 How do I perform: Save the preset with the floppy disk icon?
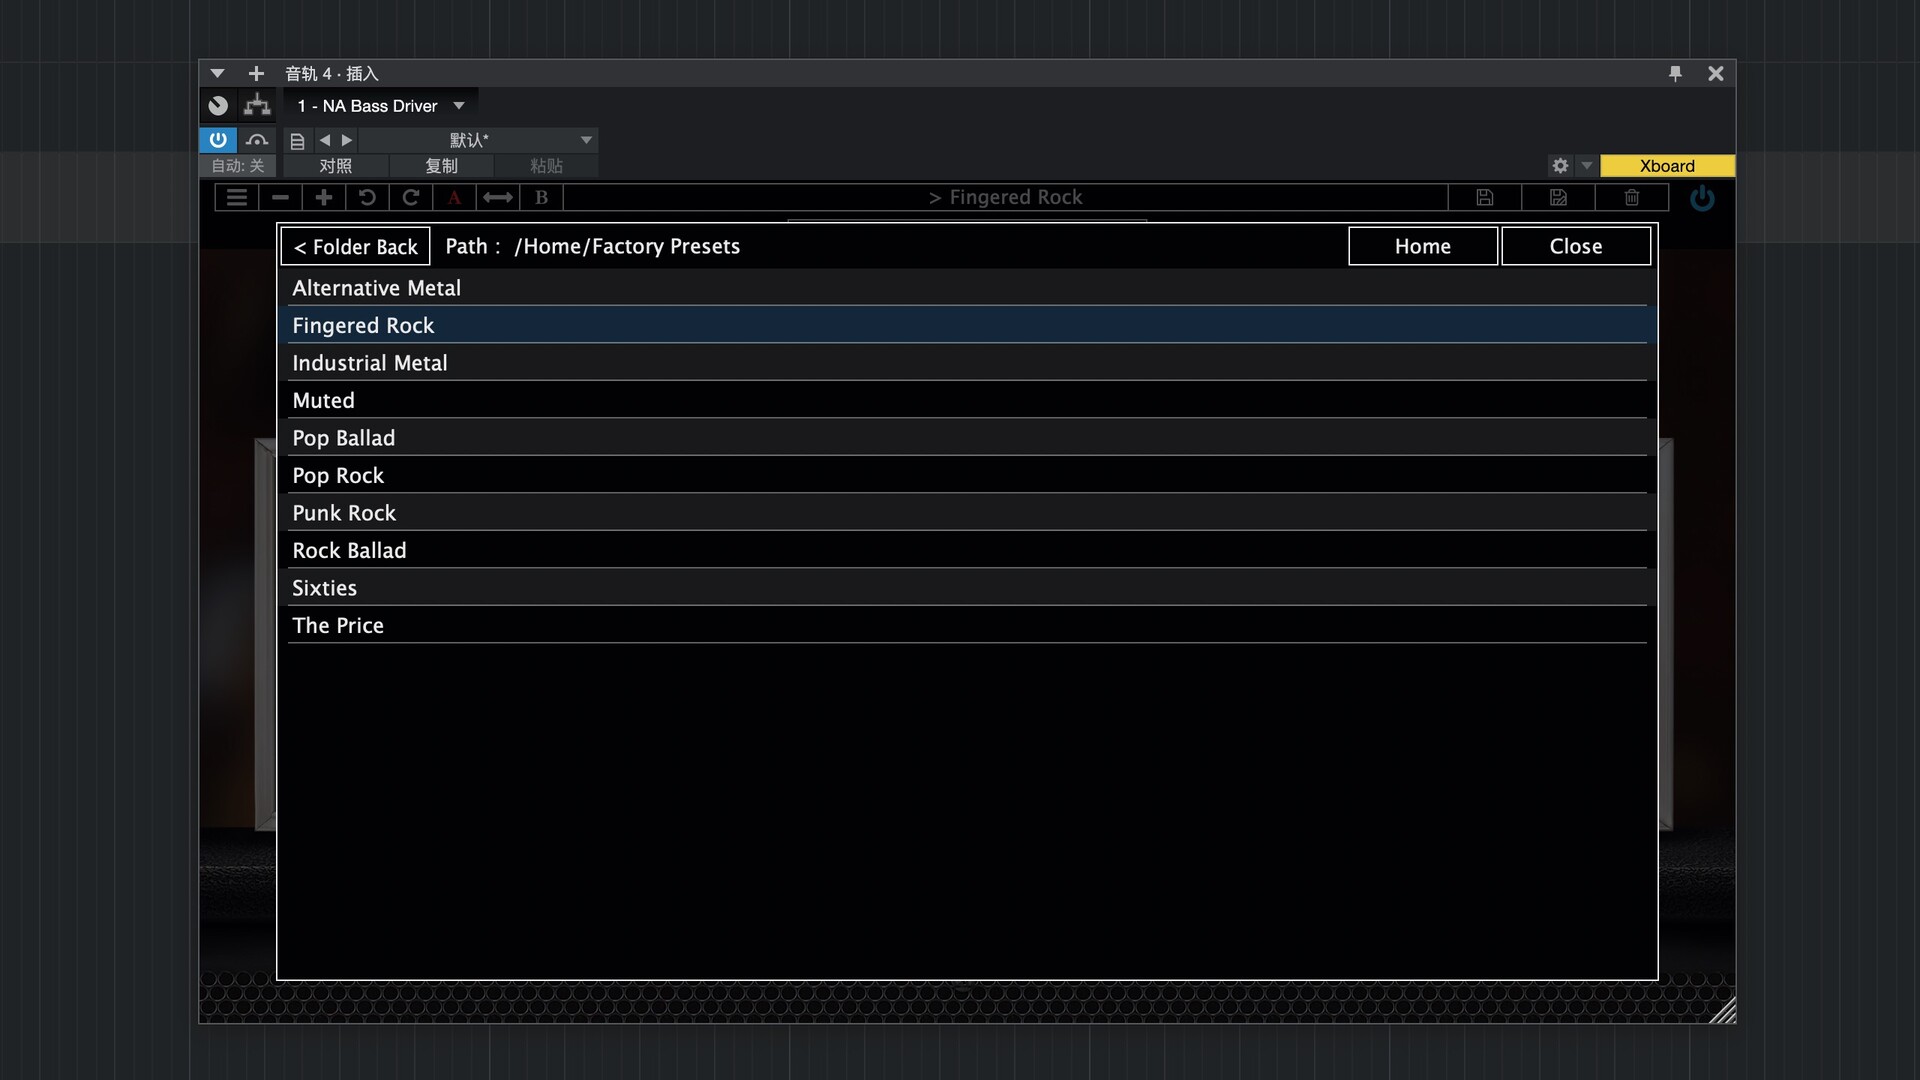[x=1485, y=197]
